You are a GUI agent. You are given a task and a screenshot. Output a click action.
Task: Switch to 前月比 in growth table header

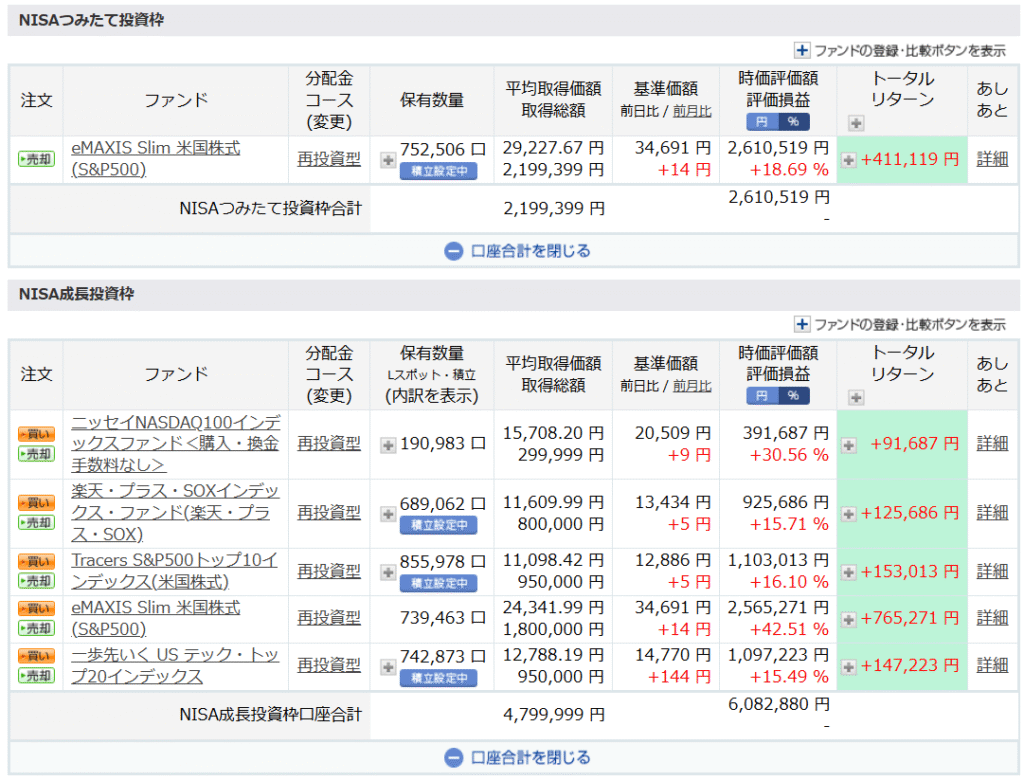(x=692, y=387)
